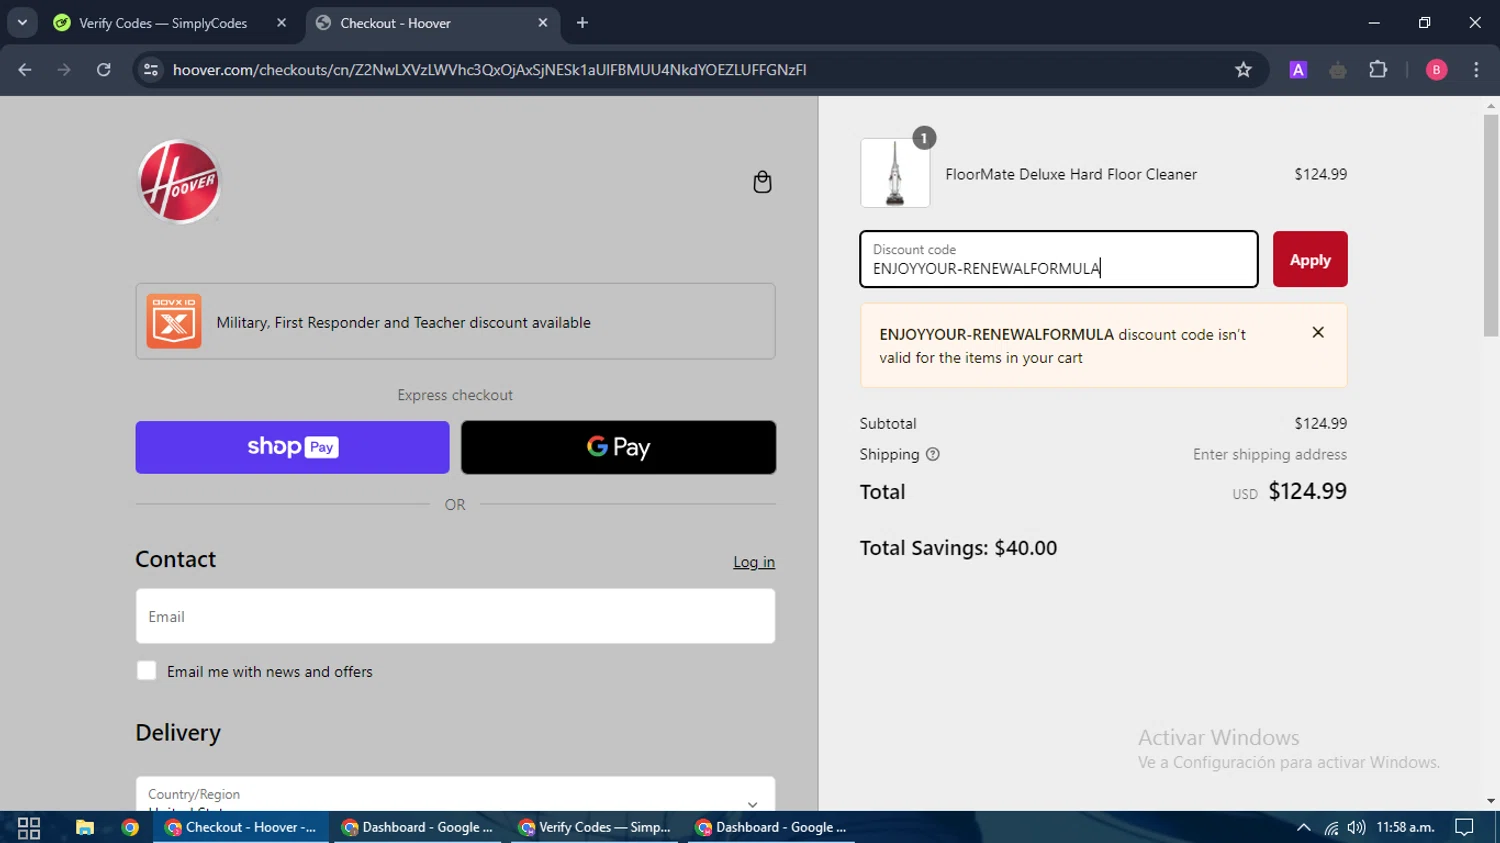Apply the discount code
The image size is (1500, 843).
(1310, 259)
